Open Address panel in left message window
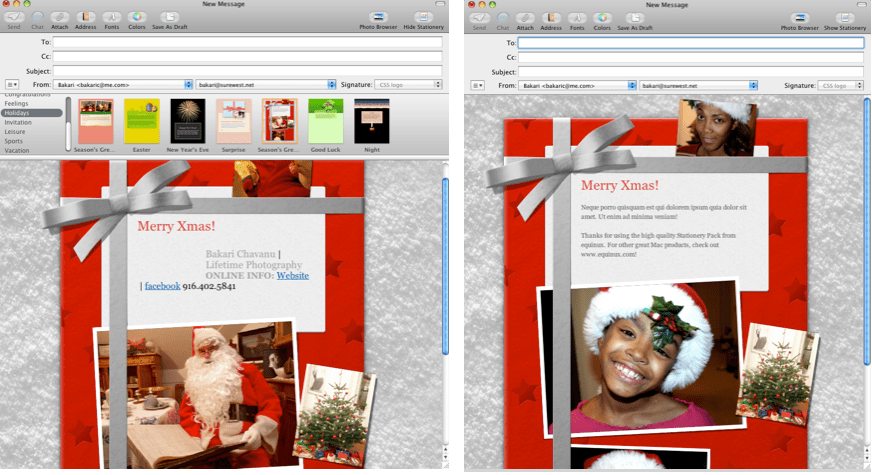The width and height of the screenshot is (872, 475). pos(86,19)
